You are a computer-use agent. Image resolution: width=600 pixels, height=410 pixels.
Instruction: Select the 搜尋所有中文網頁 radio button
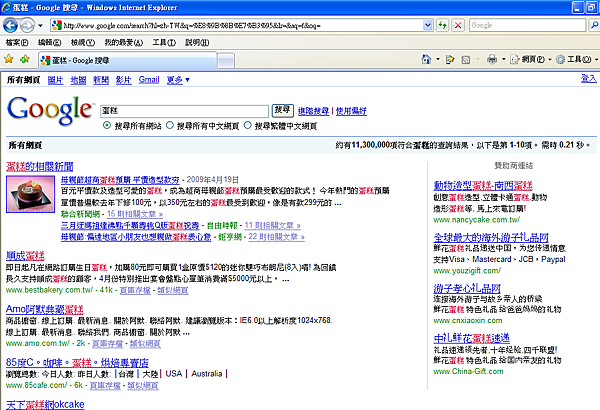click(x=170, y=125)
